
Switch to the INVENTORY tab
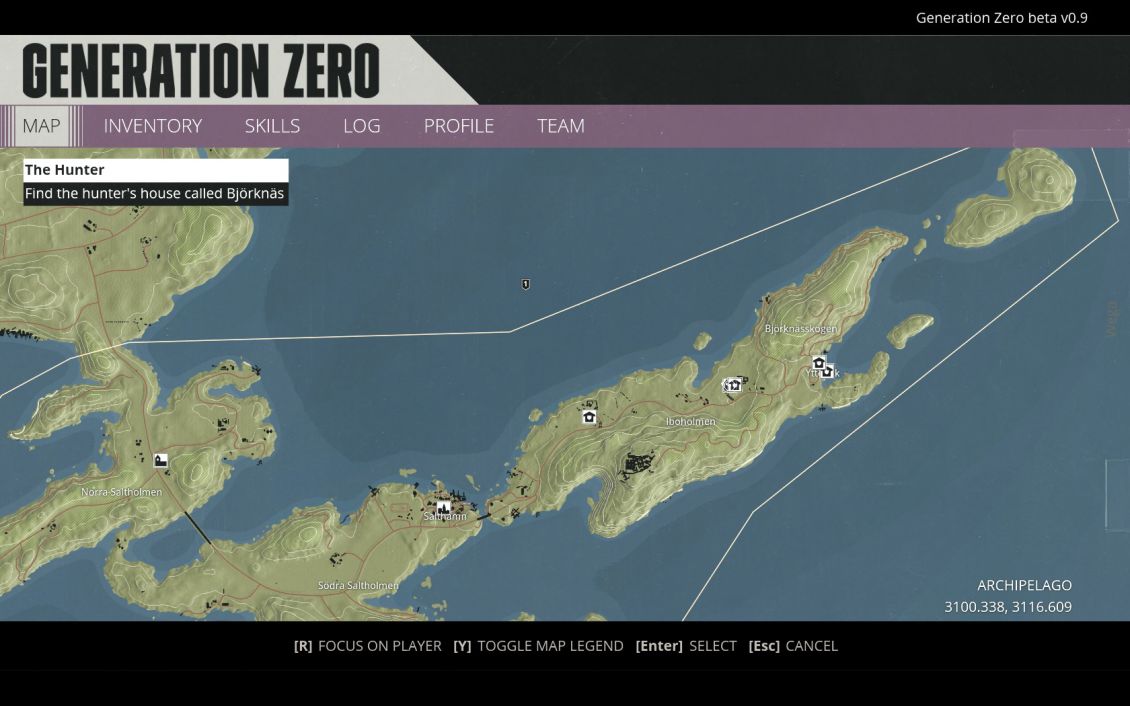click(153, 126)
